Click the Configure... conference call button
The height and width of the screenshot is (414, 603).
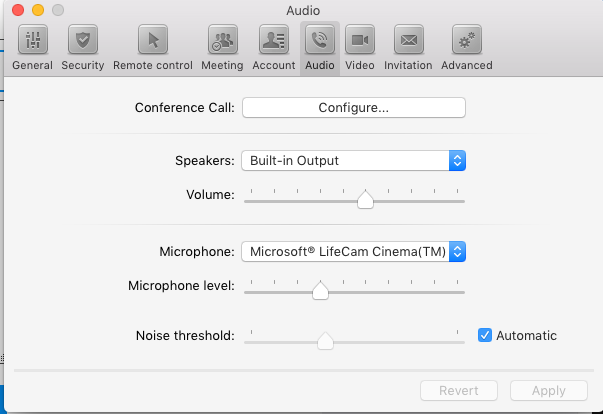pos(354,108)
